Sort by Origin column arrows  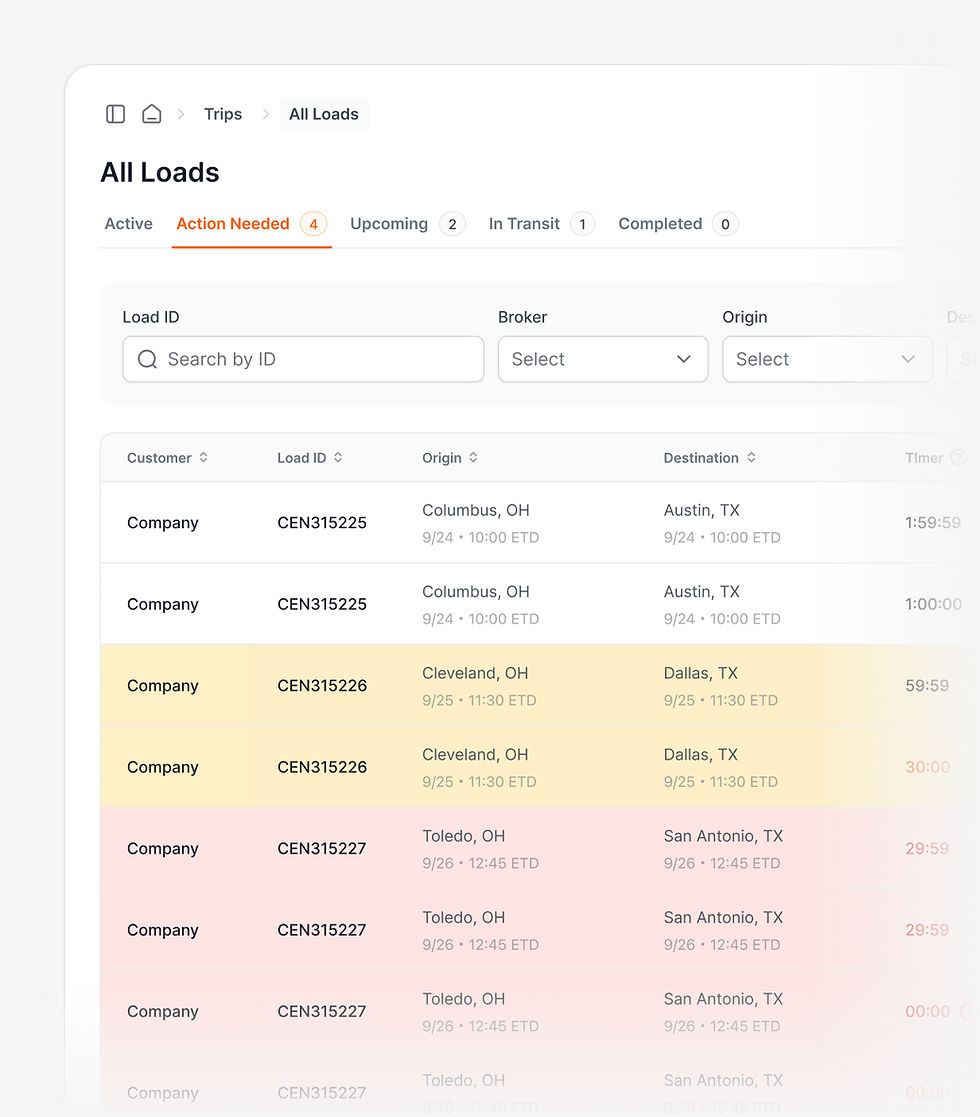[x=474, y=457]
